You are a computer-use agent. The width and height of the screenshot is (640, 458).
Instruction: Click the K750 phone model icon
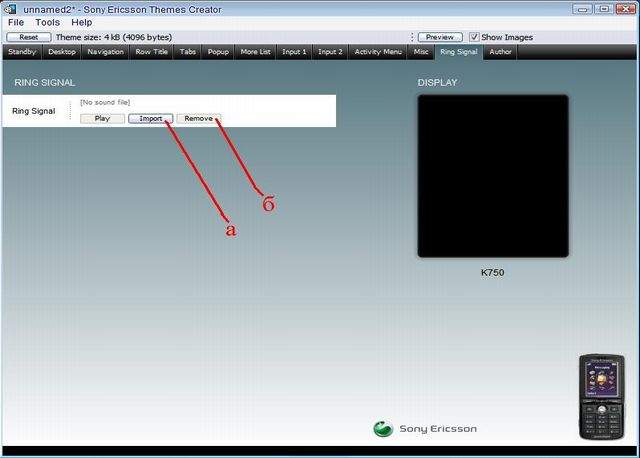pos(602,397)
